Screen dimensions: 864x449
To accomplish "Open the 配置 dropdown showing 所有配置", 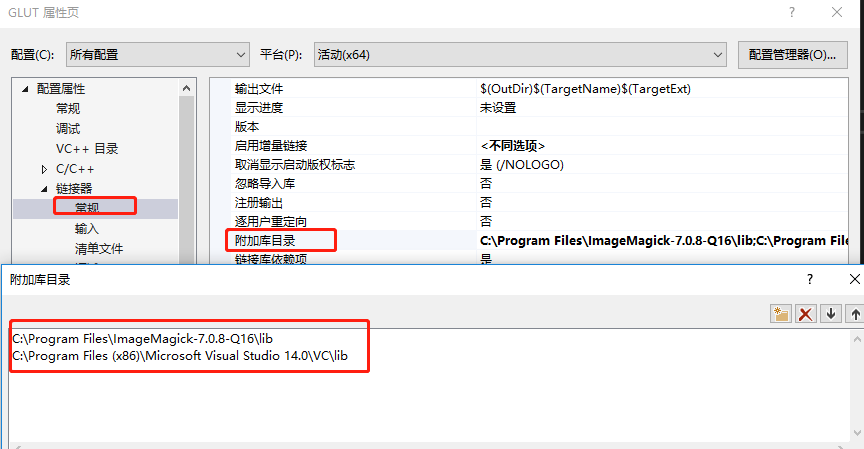I will tap(158, 55).
